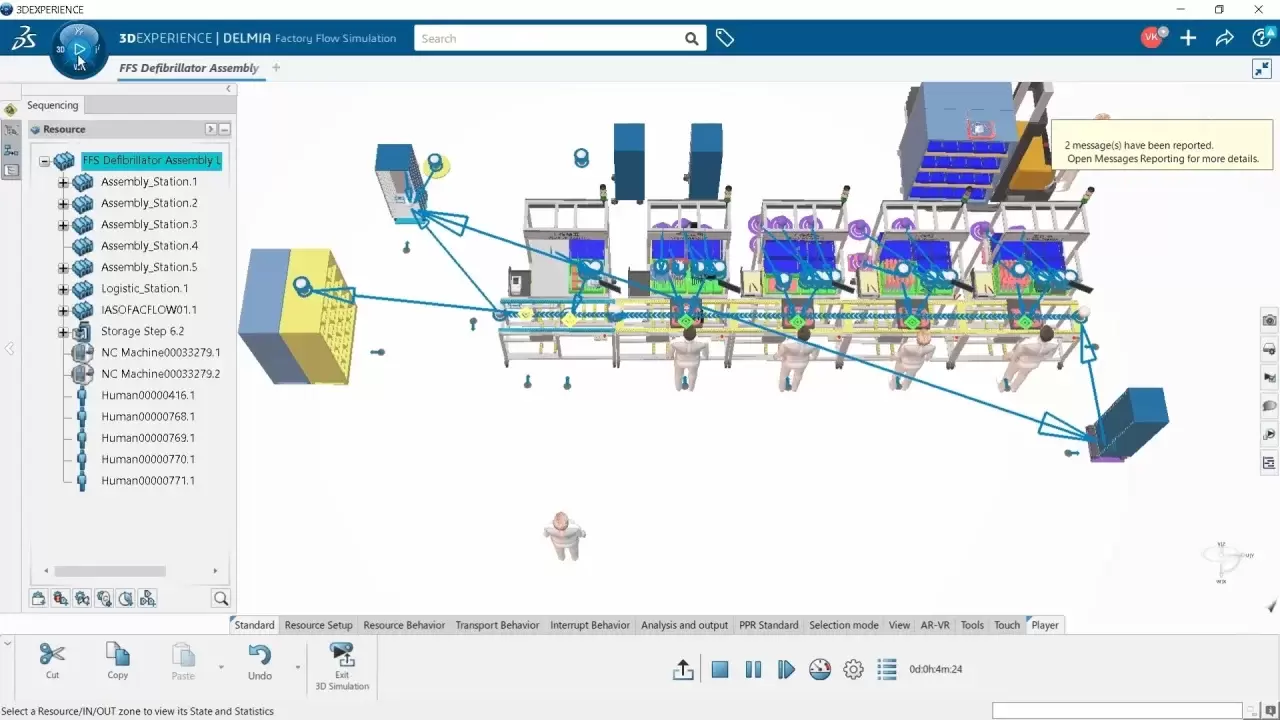Click the plus add icon in top bar

(1188, 38)
